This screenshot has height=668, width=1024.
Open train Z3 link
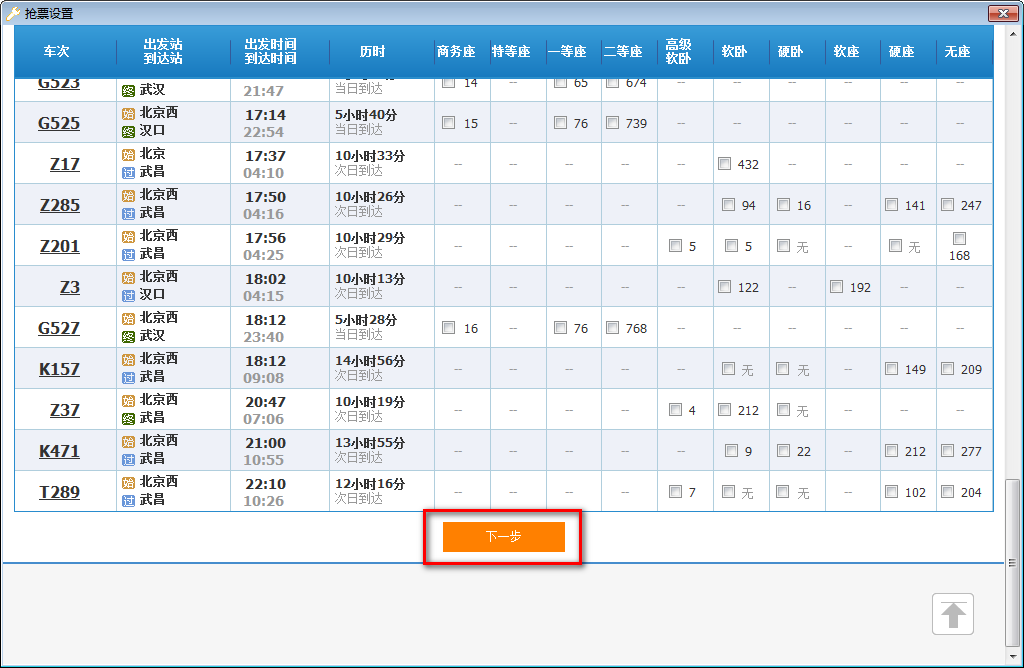(69, 287)
